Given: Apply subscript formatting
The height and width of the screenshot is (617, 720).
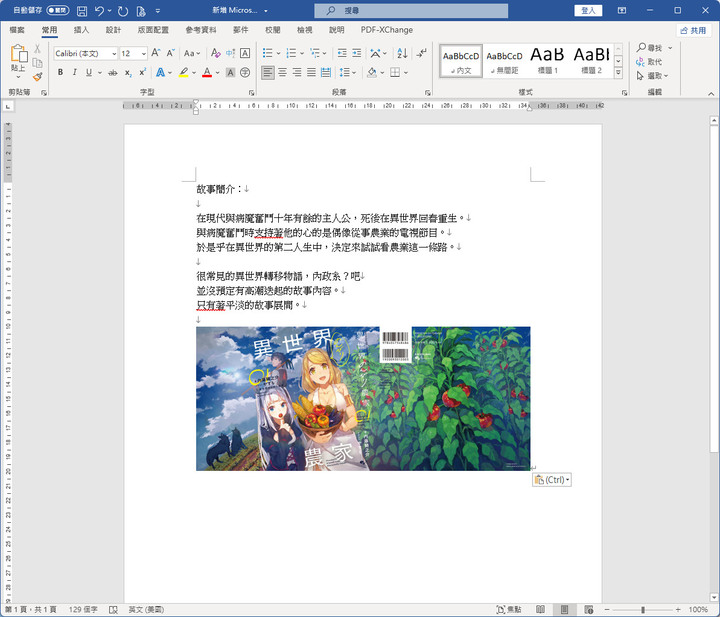Looking at the screenshot, I should 128,73.
